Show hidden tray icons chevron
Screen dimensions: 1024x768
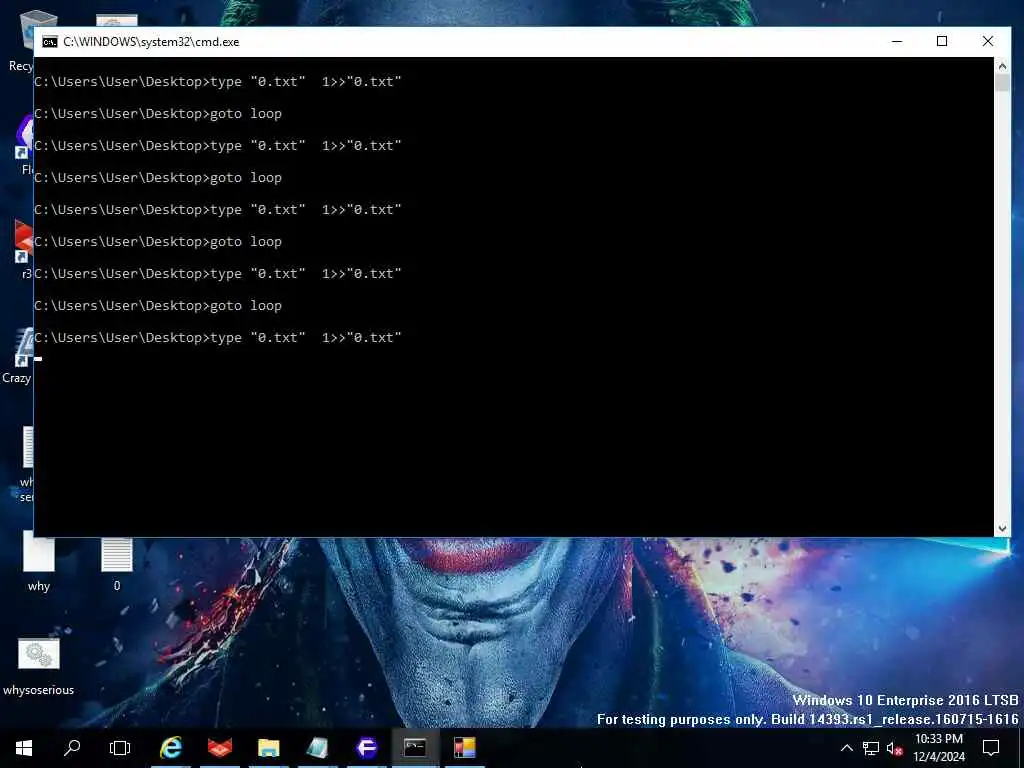coord(846,748)
